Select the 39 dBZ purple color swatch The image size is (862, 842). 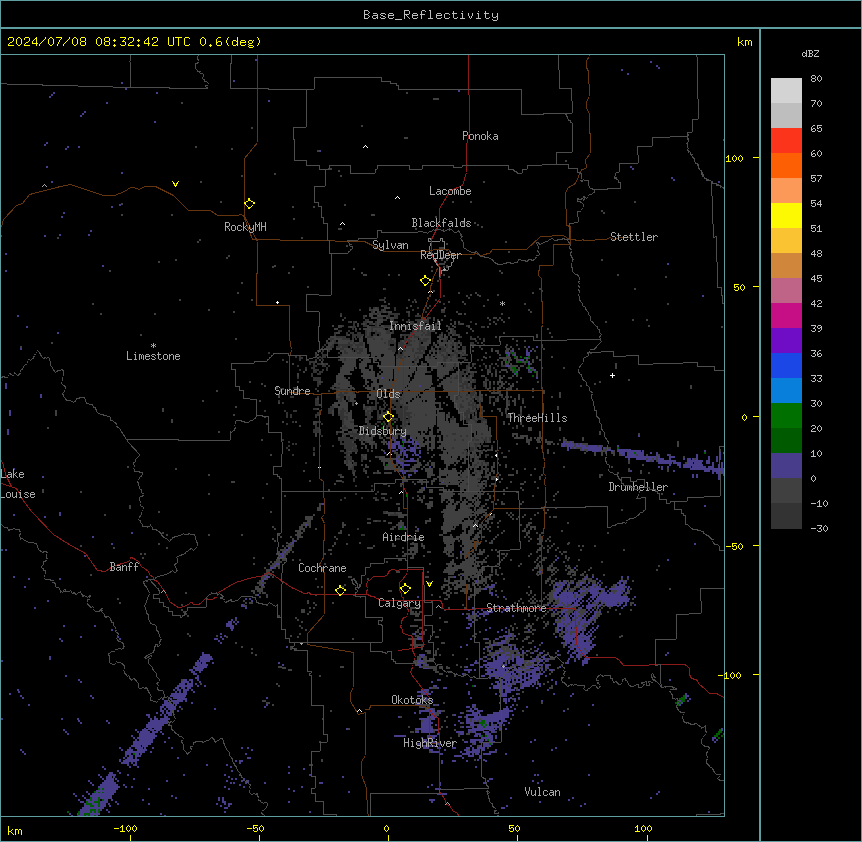pyautogui.click(x=786, y=340)
